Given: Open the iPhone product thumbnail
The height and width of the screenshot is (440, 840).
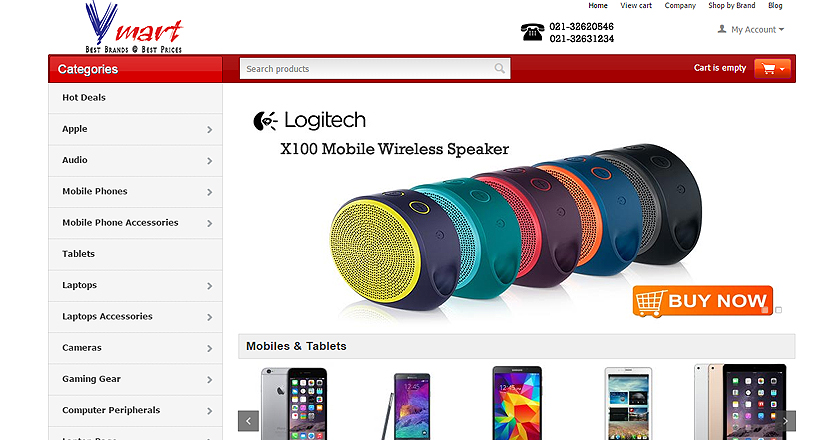Looking at the screenshot, I should coord(294,403).
